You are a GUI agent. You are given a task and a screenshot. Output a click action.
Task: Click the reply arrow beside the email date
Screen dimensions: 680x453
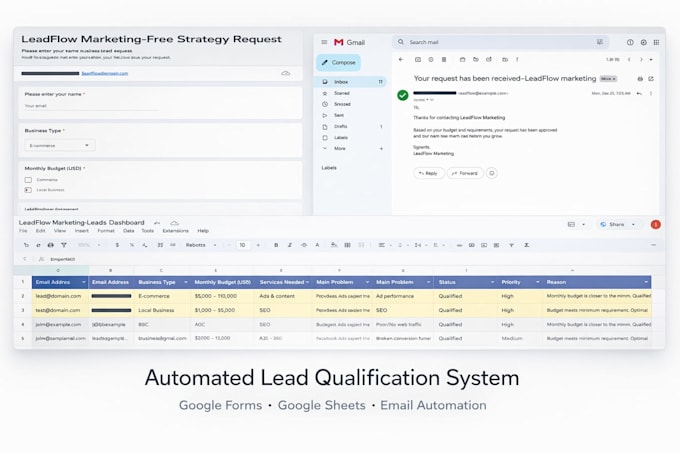[x=639, y=93]
